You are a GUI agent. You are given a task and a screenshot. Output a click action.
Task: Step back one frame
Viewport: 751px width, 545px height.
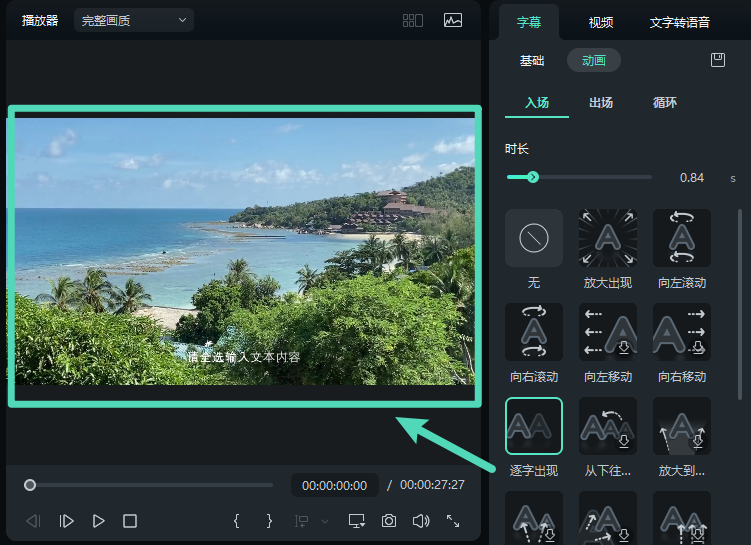tap(34, 521)
